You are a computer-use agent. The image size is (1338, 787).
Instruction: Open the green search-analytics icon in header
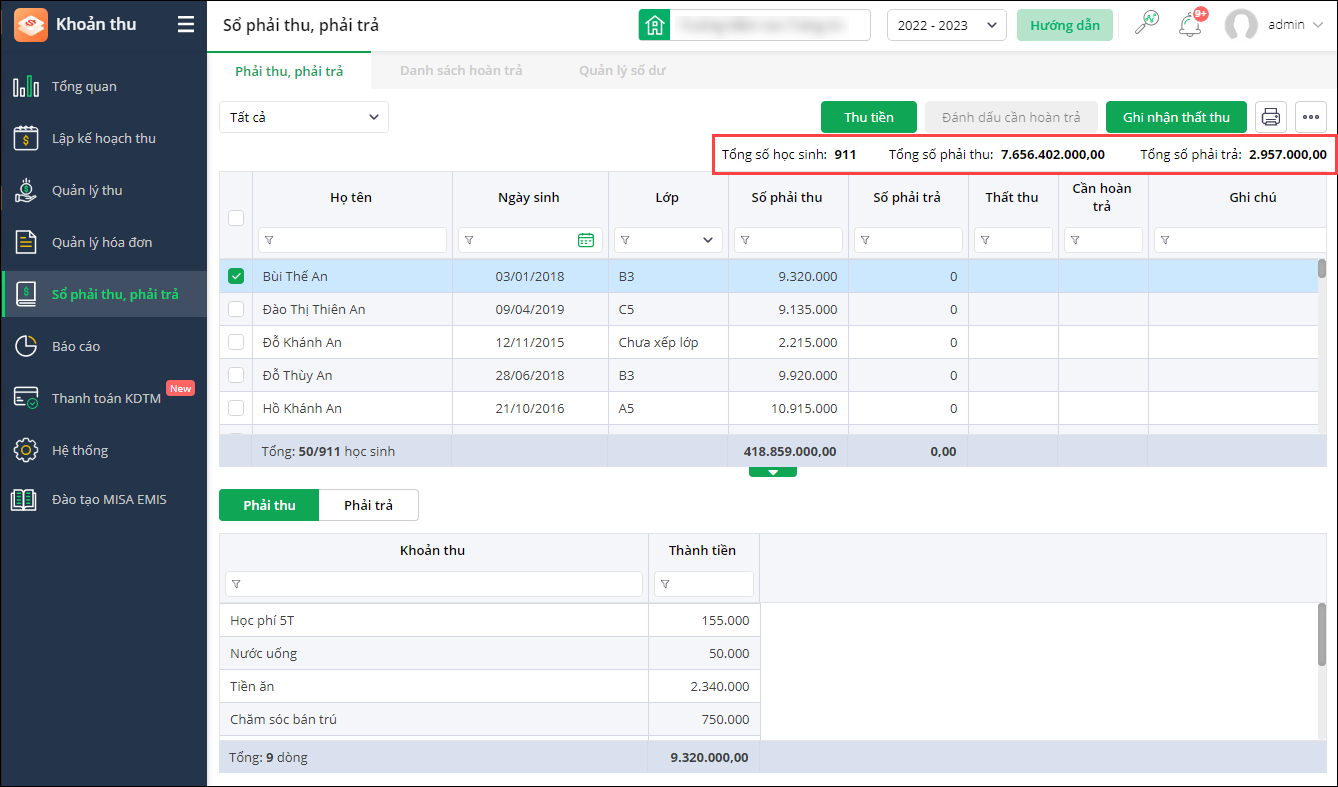pyautogui.click(x=1147, y=24)
